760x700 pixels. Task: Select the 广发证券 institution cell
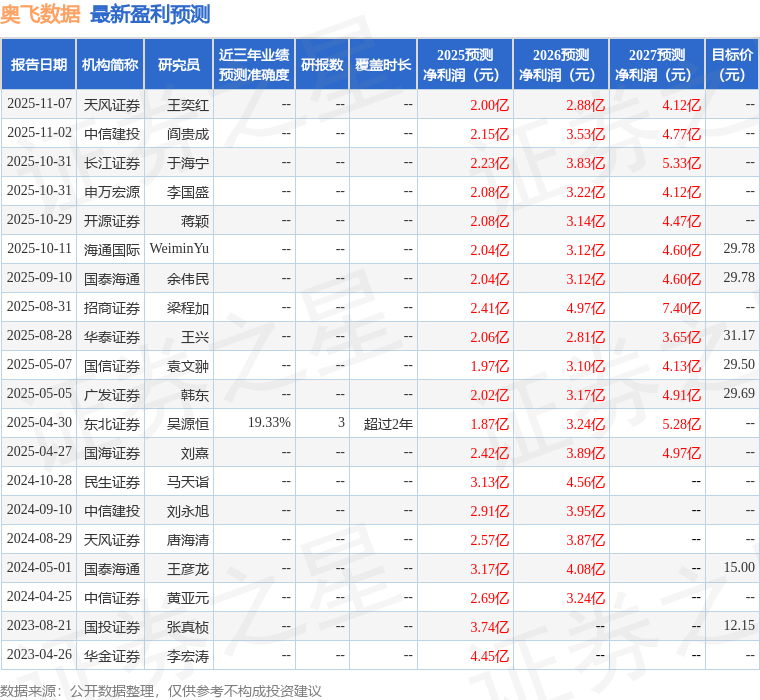(x=112, y=395)
